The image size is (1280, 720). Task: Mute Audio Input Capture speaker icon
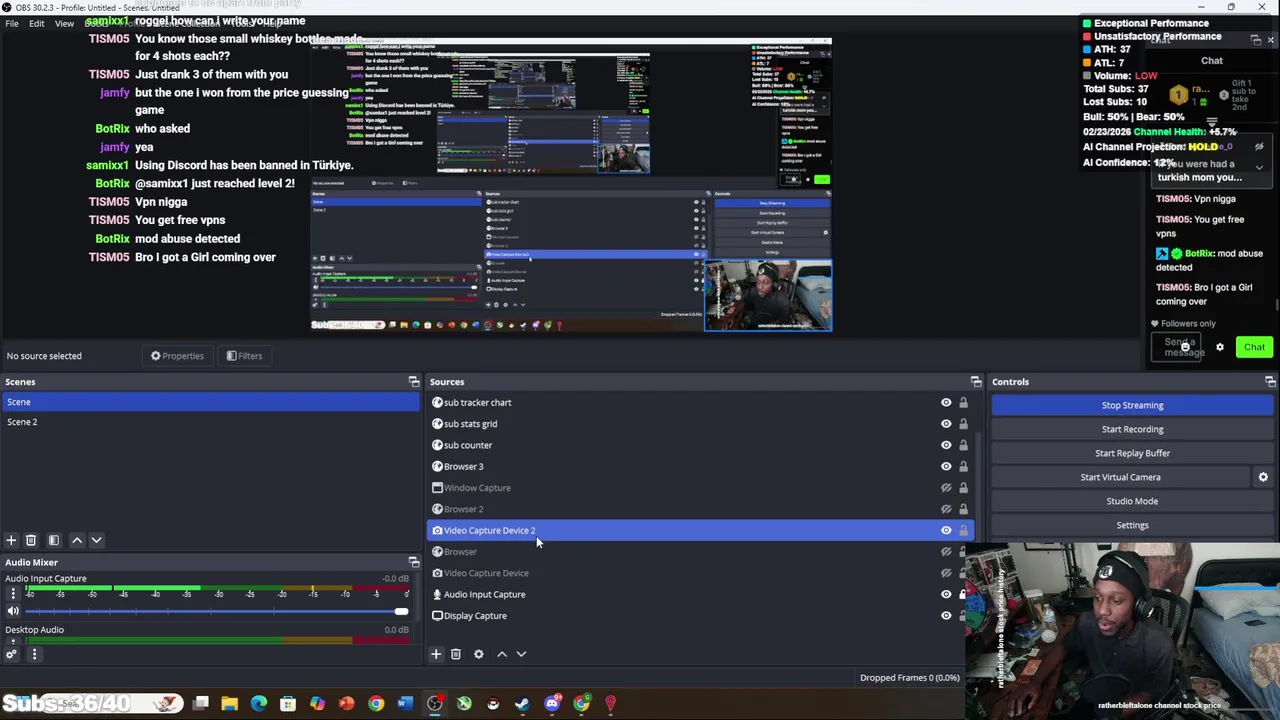13,611
